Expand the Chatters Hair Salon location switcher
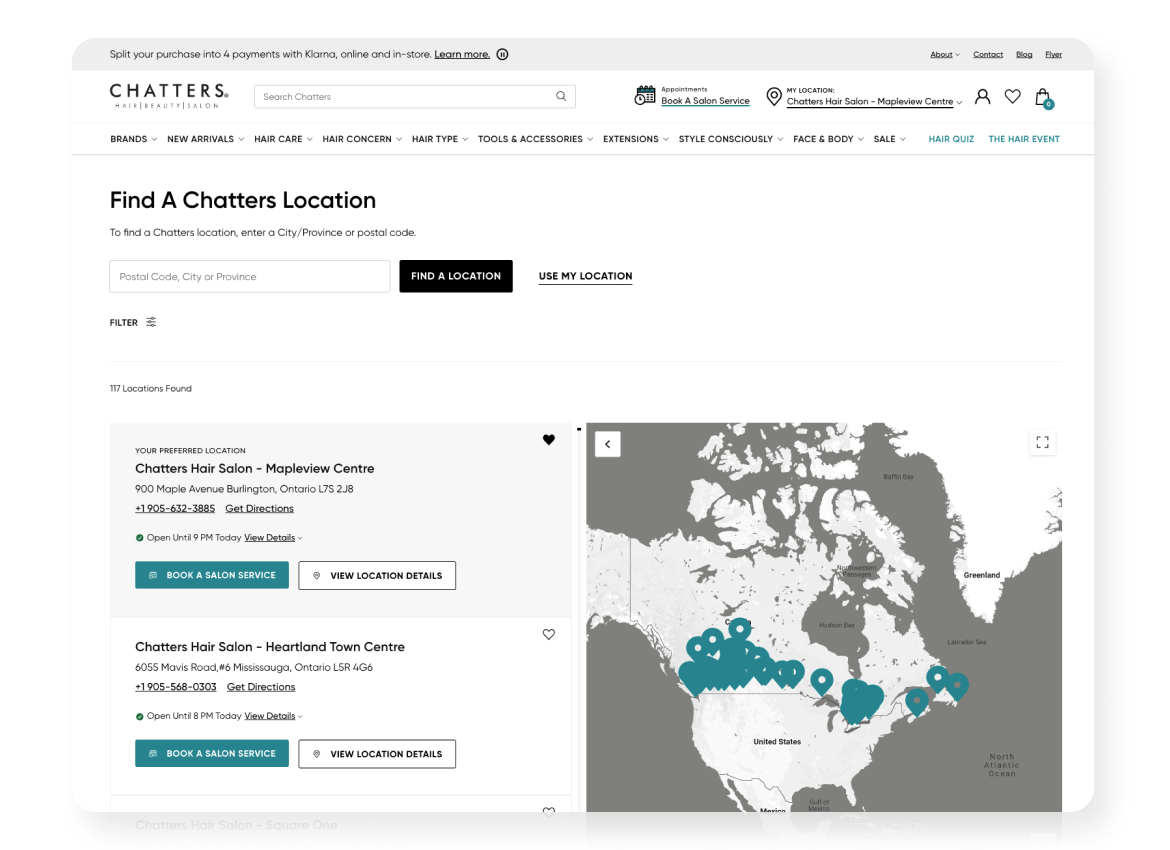 pos(871,101)
